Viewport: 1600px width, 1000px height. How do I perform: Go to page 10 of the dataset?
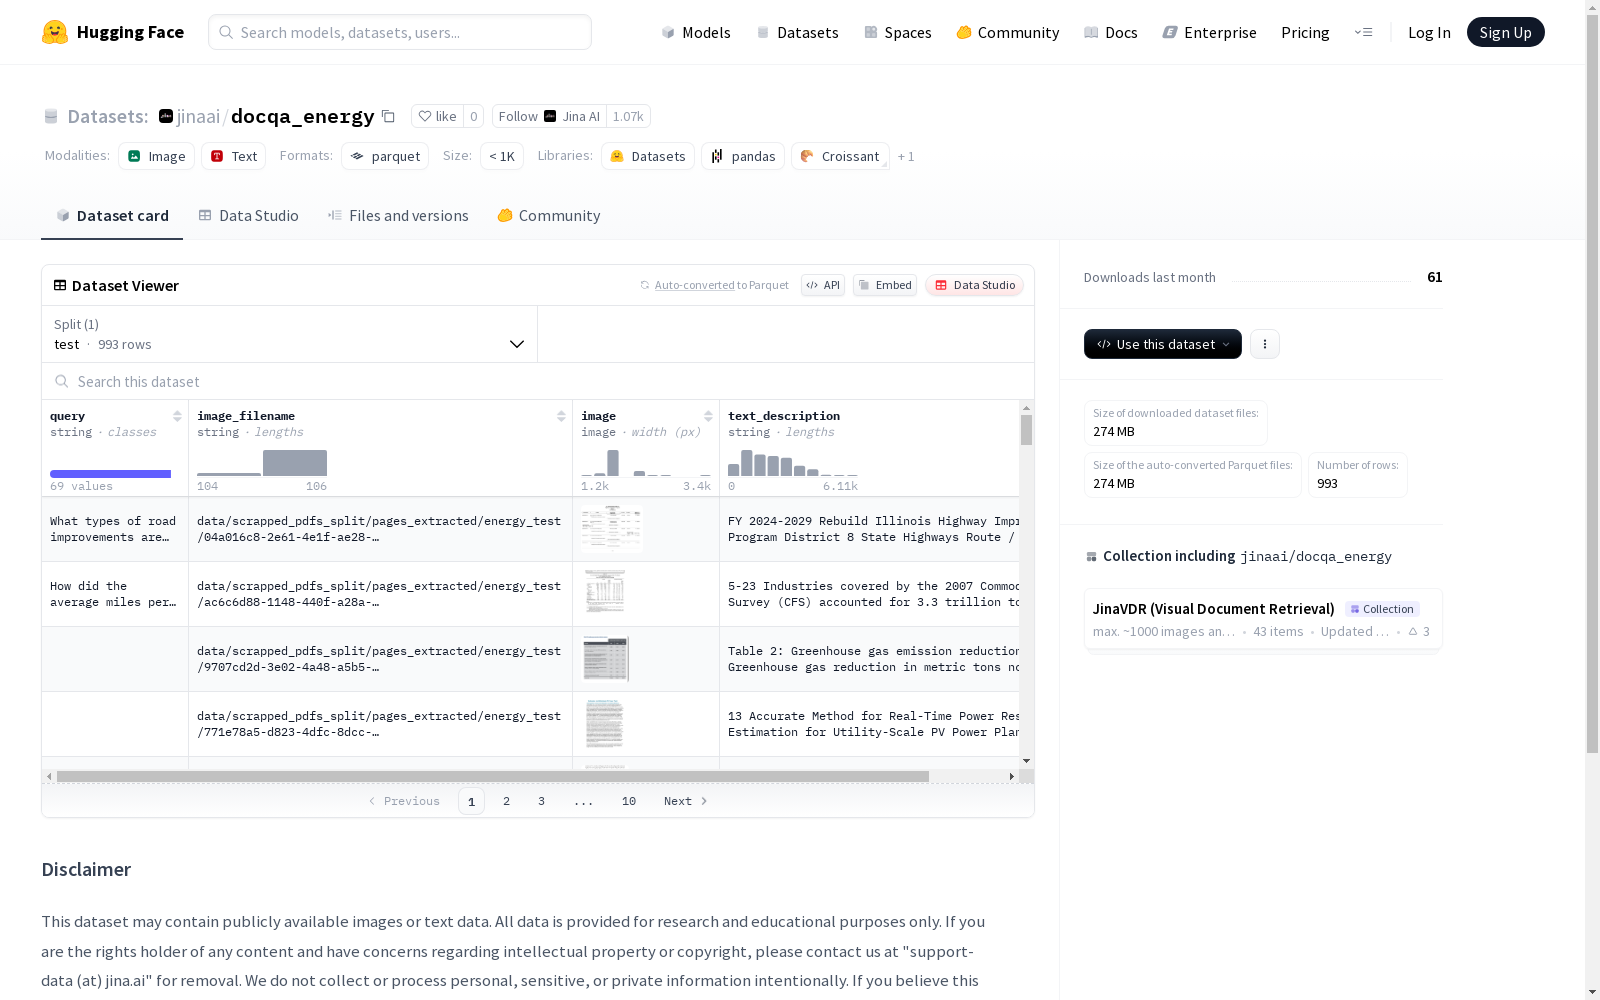(x=629, y=801)
